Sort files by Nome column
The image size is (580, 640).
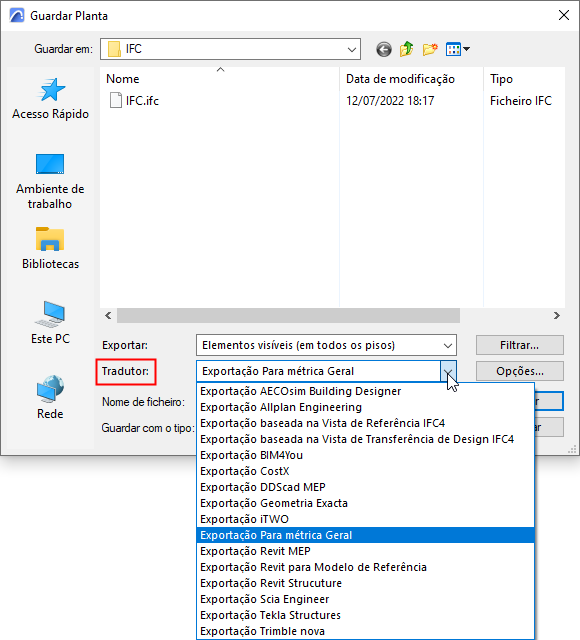click(220, 79)
